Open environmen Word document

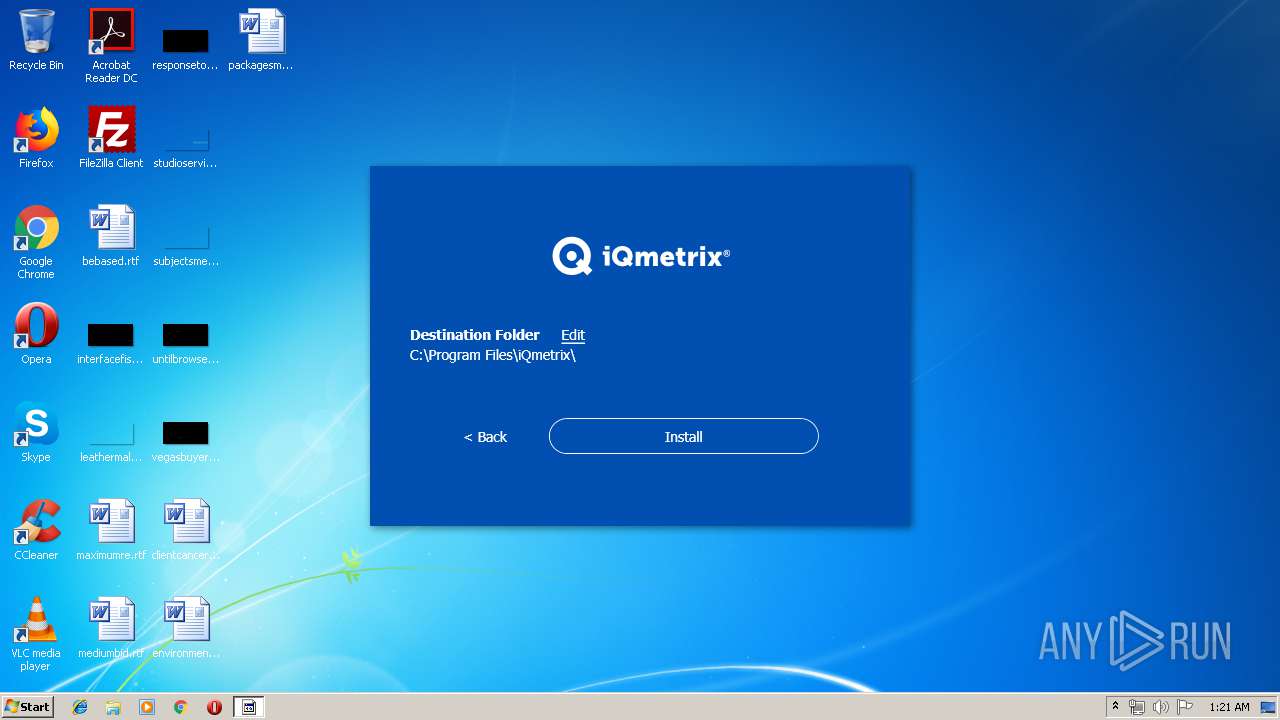pyautogui.click(x=185, y=628)
